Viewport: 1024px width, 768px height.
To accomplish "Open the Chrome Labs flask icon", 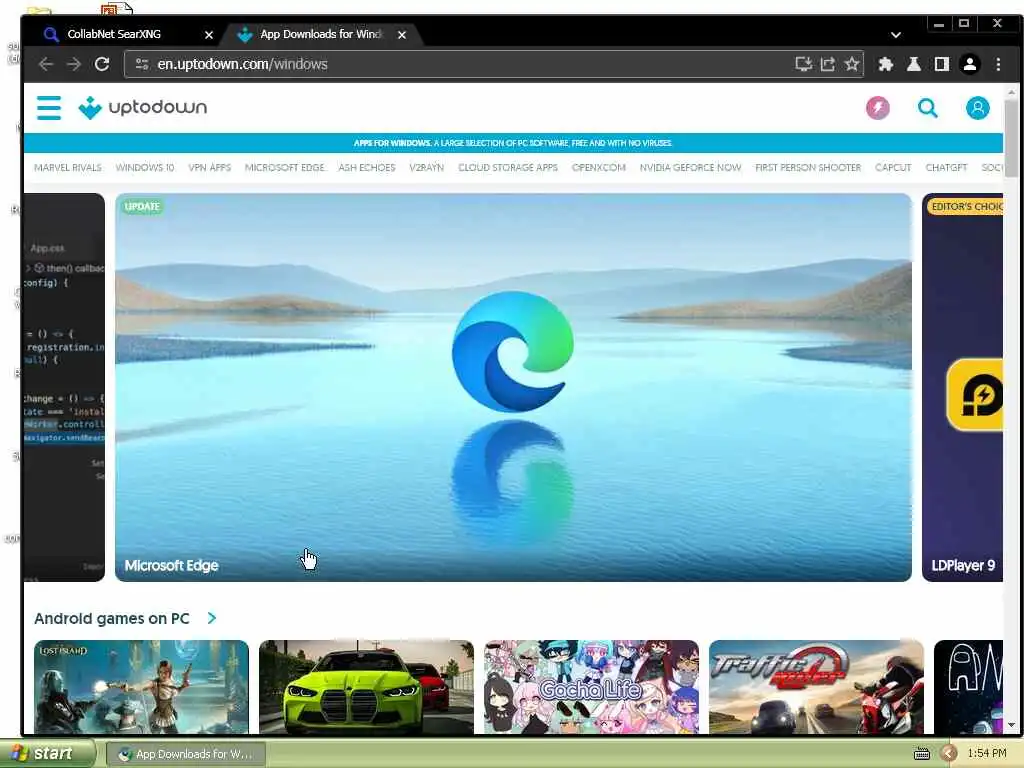I will 914,64.
